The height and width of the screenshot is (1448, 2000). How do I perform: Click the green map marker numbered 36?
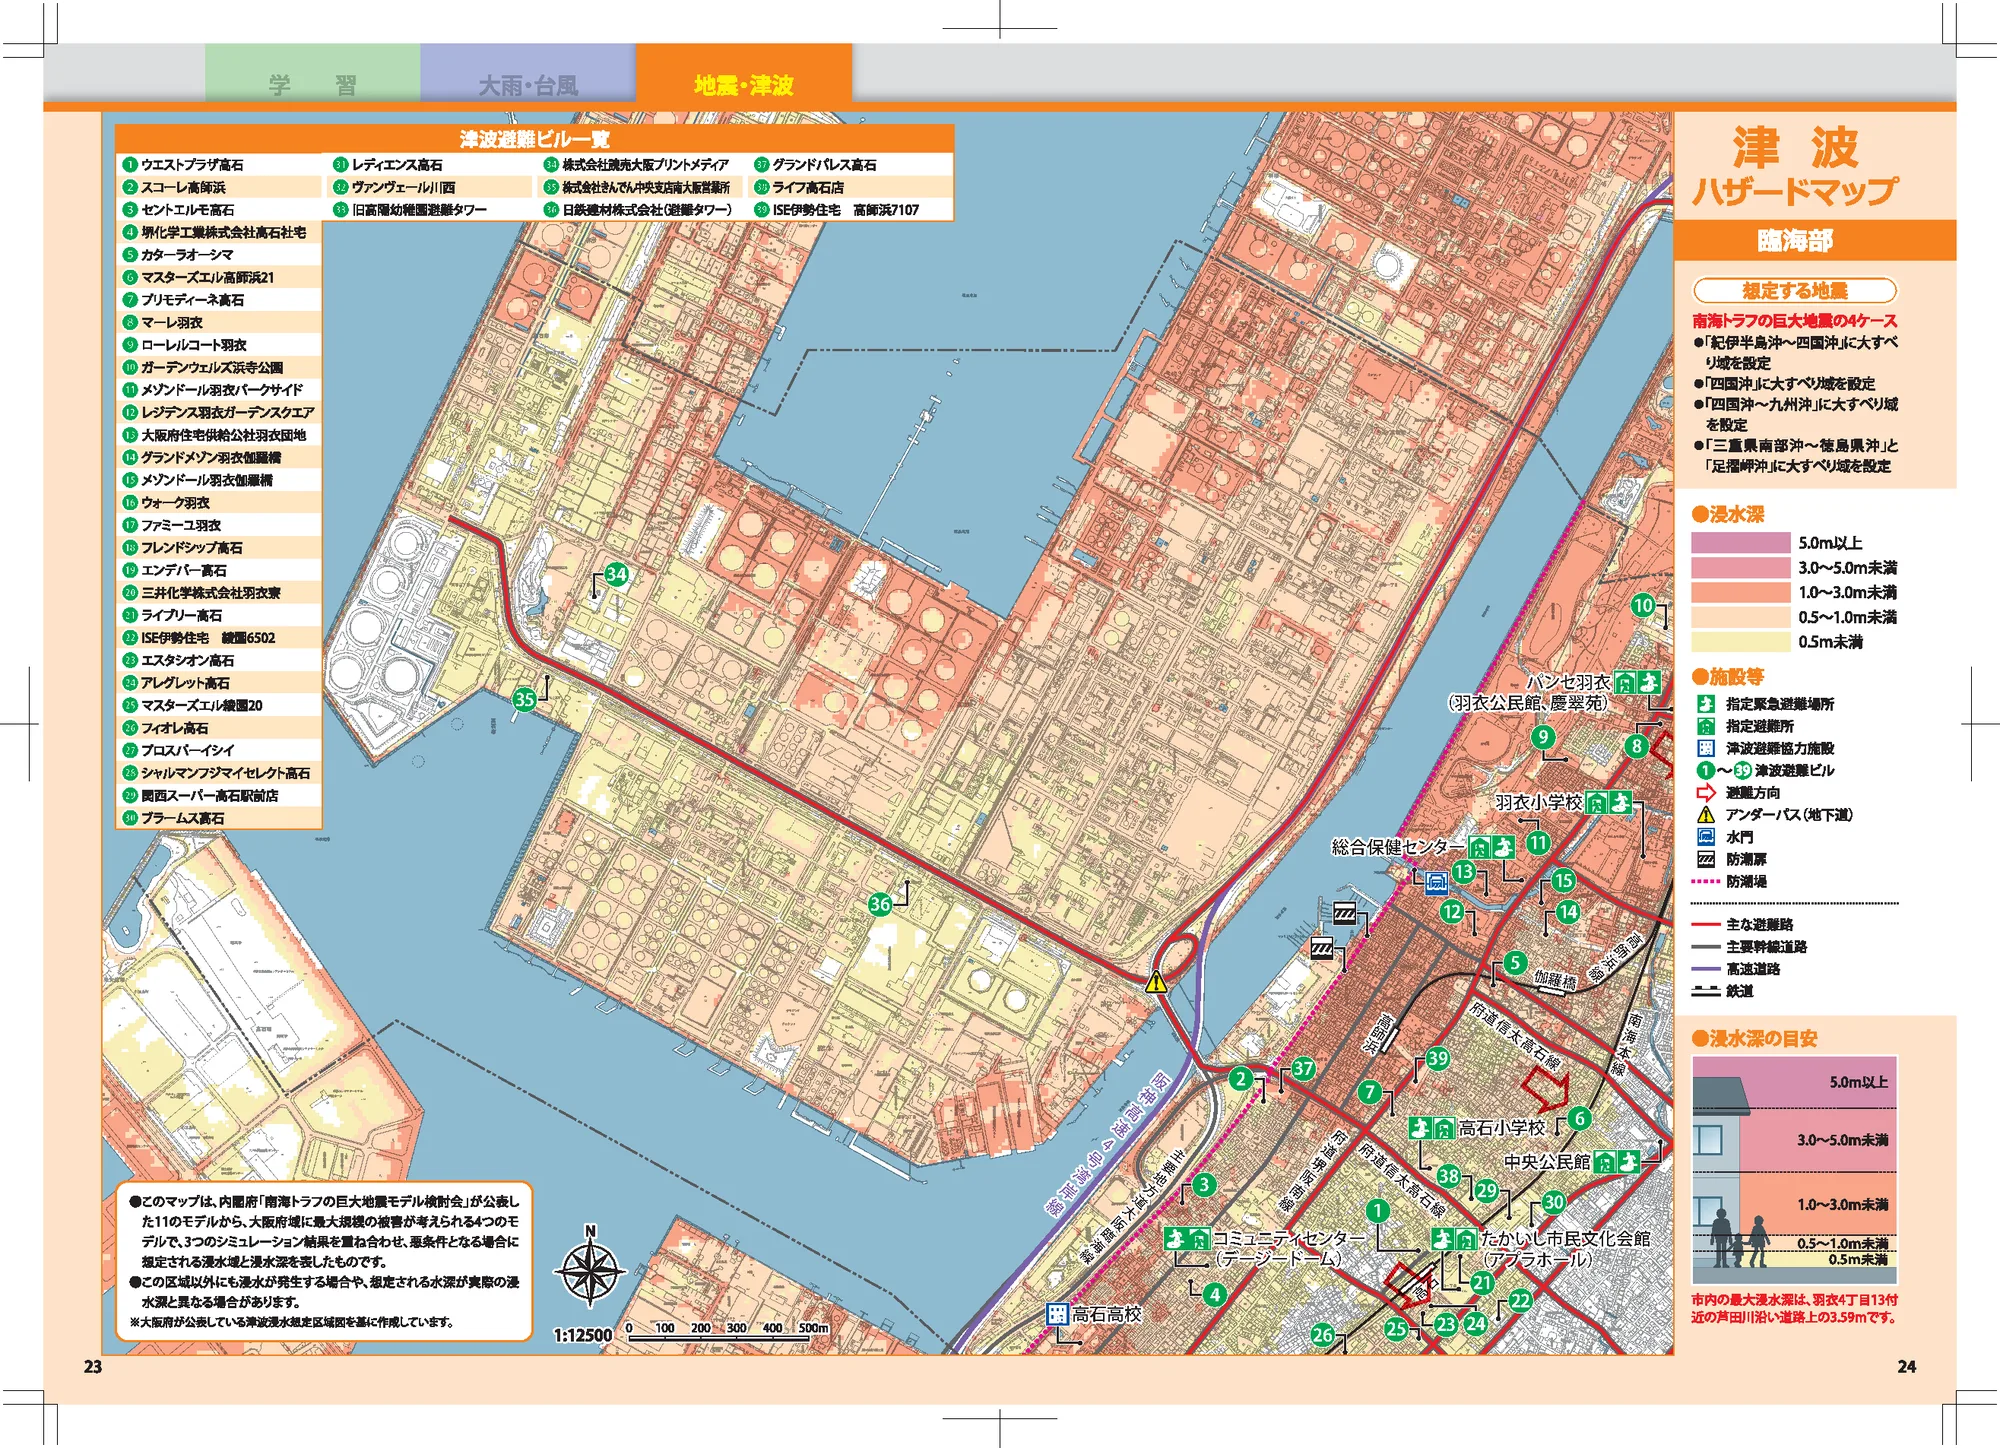pyautogui.click(x=880, y=904)
